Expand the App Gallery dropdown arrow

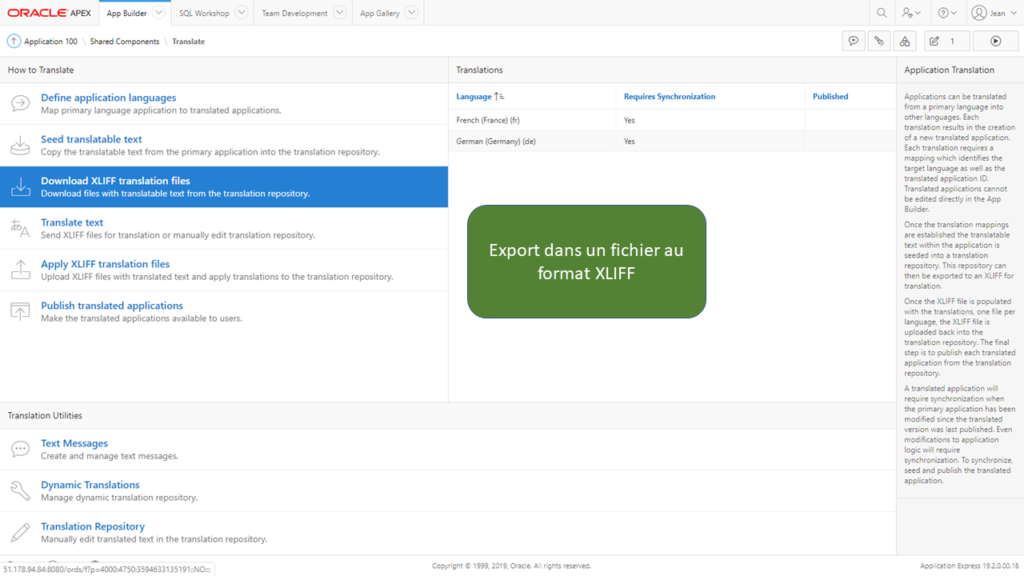411,12
